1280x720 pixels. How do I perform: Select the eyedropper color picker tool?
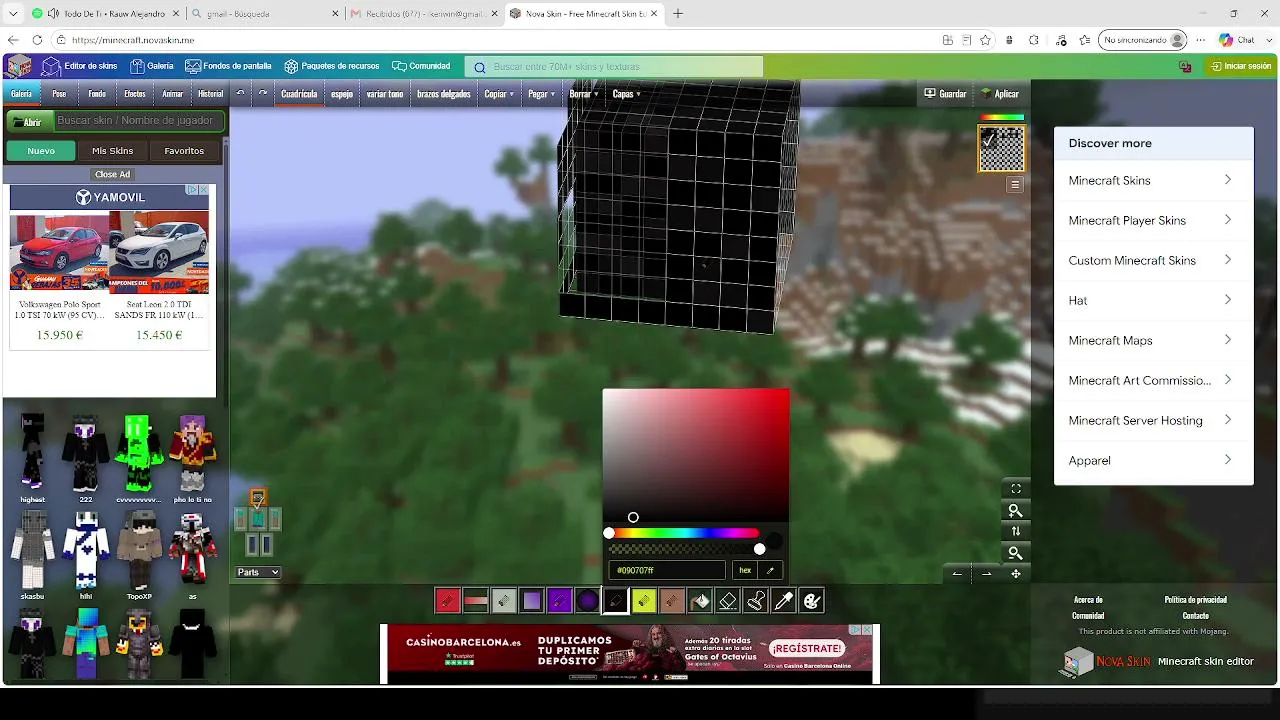[784, 601]
